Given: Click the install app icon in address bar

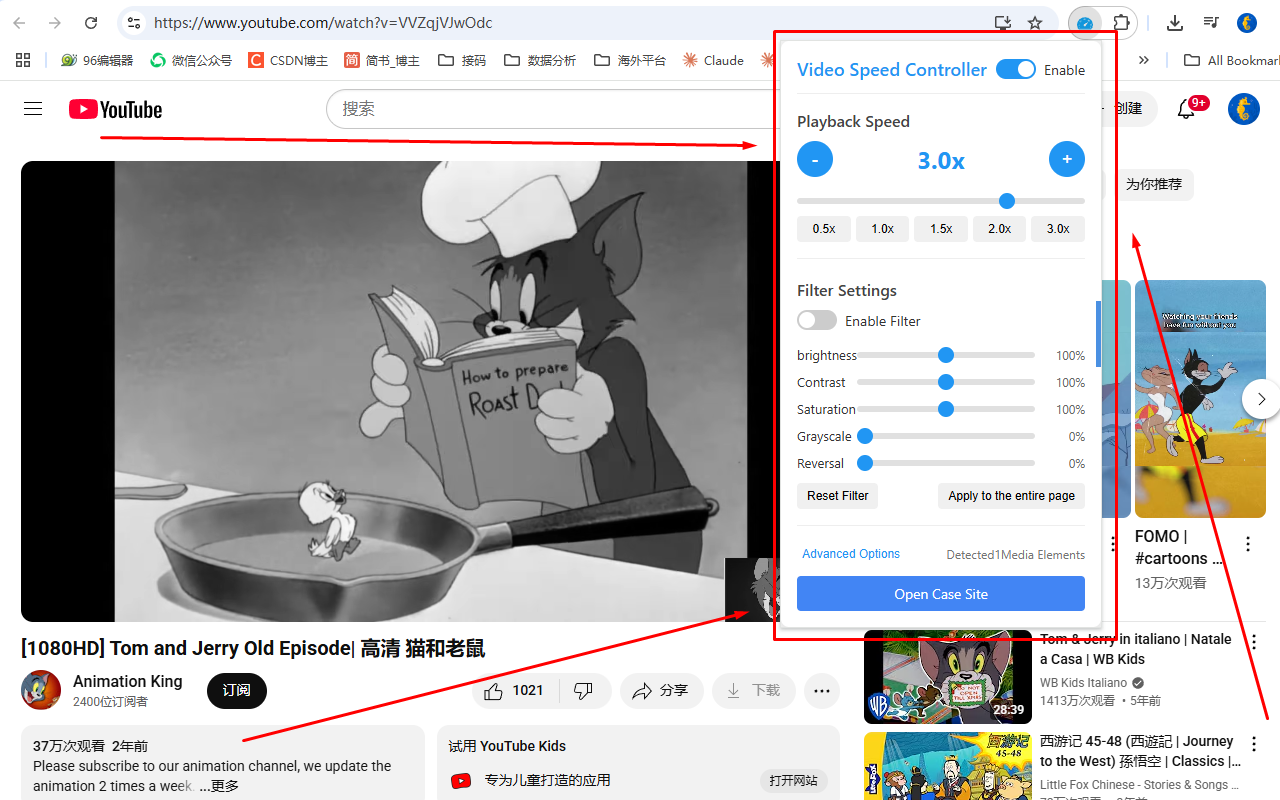Looking at the screenshot, I should point(1002,23).
